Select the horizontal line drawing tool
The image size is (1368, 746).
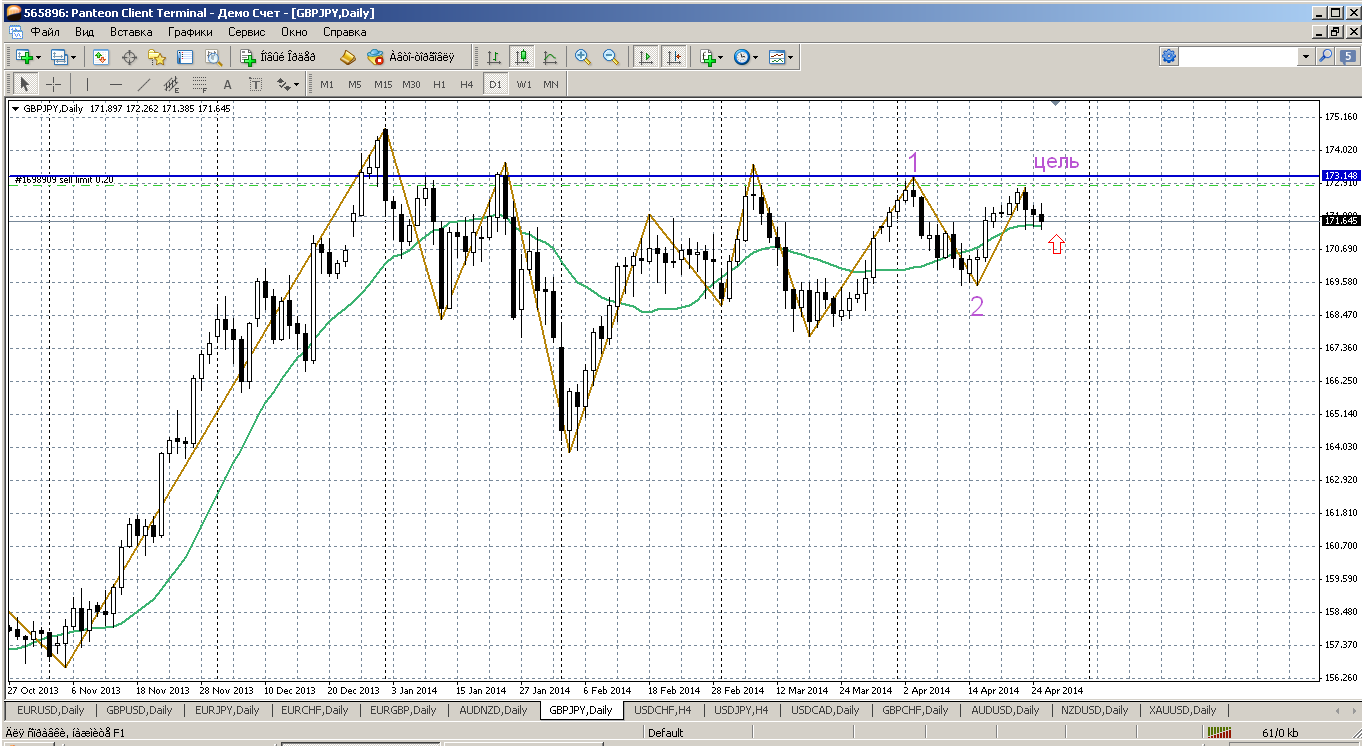pyautogui.click(x=116, y=85)
